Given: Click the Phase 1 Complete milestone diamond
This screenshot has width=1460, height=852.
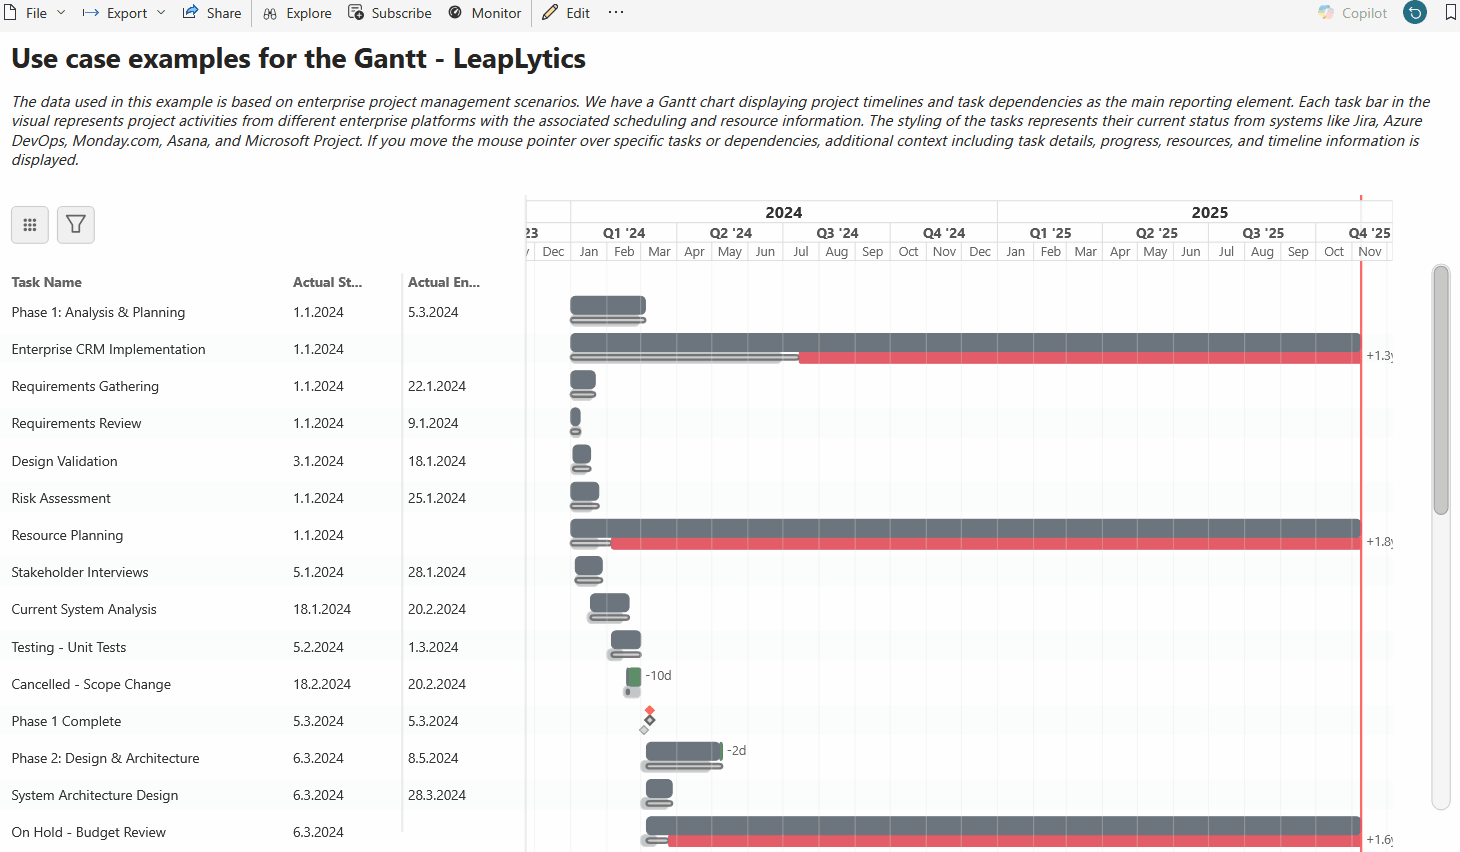Looking at the screenshot, I should (x=650, y=719).
